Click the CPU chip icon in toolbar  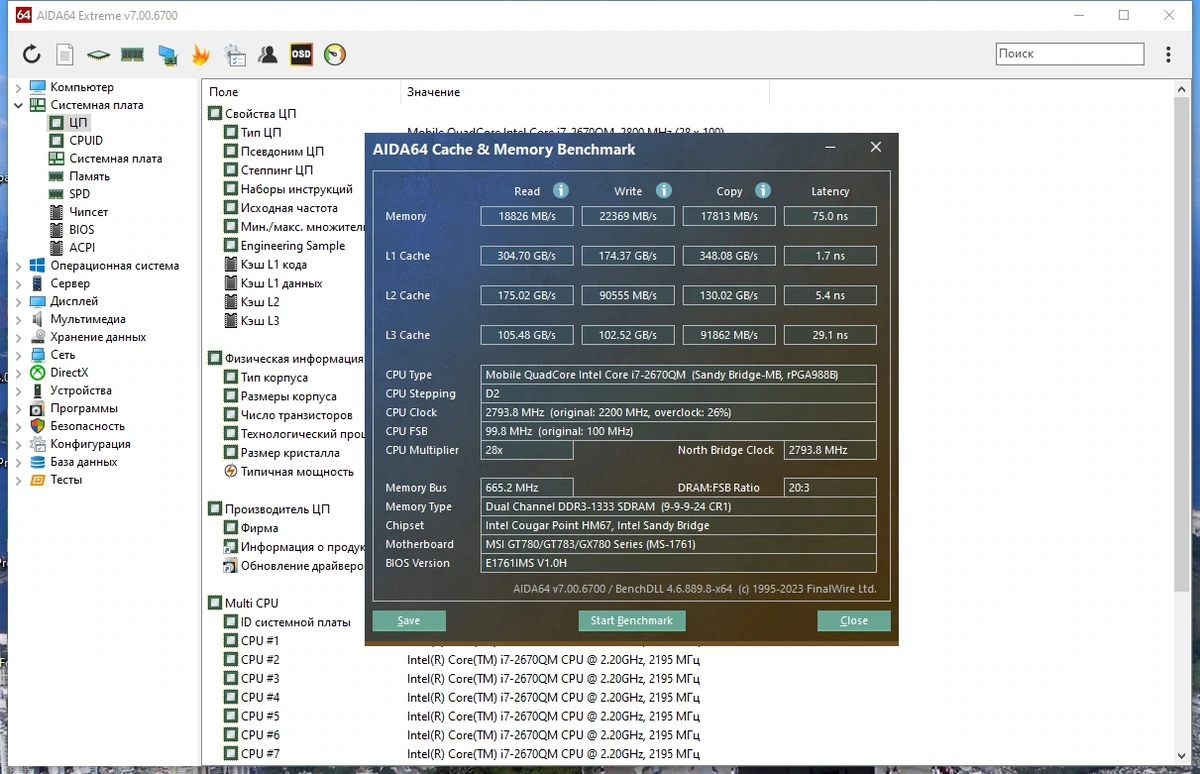[x=98, y=54]
